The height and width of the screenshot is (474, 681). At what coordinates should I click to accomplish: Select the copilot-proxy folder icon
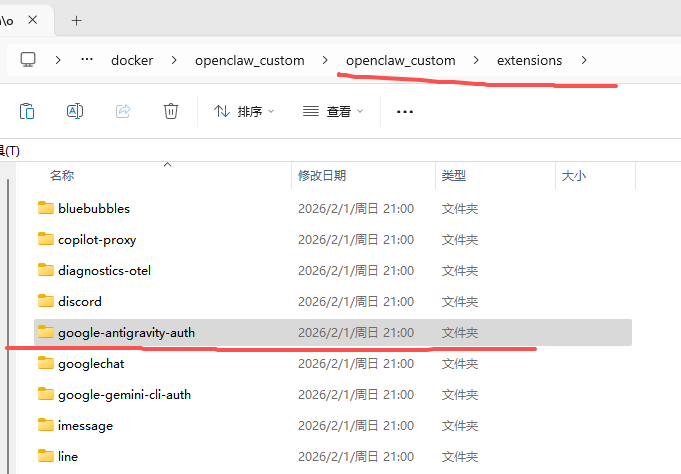pyautogui.click(x=46, y=239)
